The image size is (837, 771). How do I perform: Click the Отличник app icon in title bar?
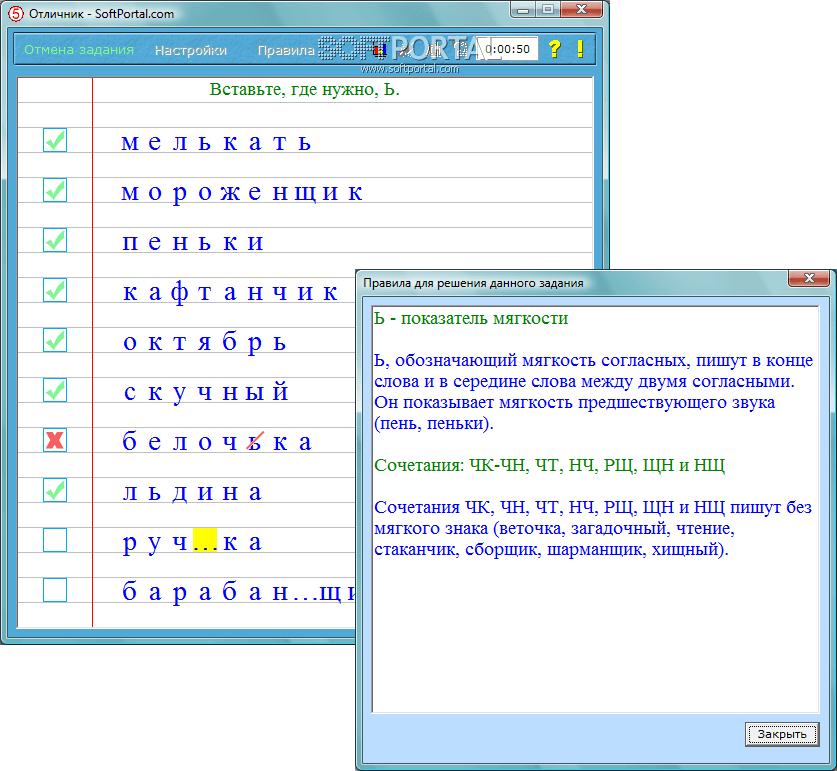pos(16,13)
